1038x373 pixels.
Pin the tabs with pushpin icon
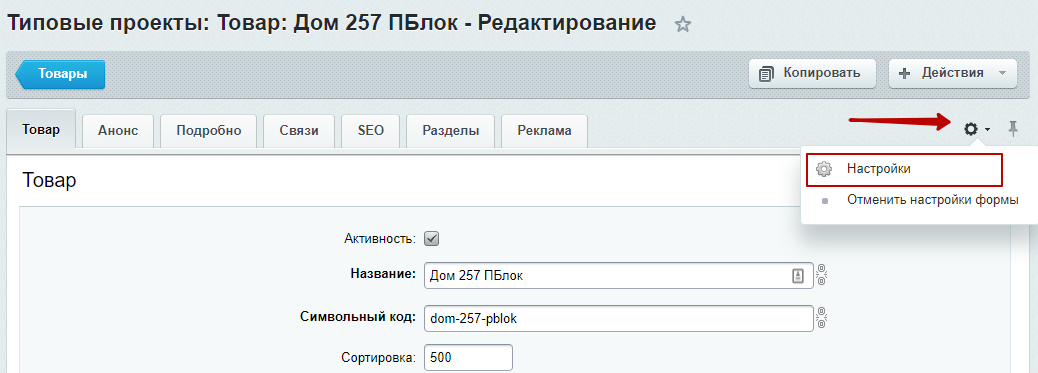[1013, 129]
